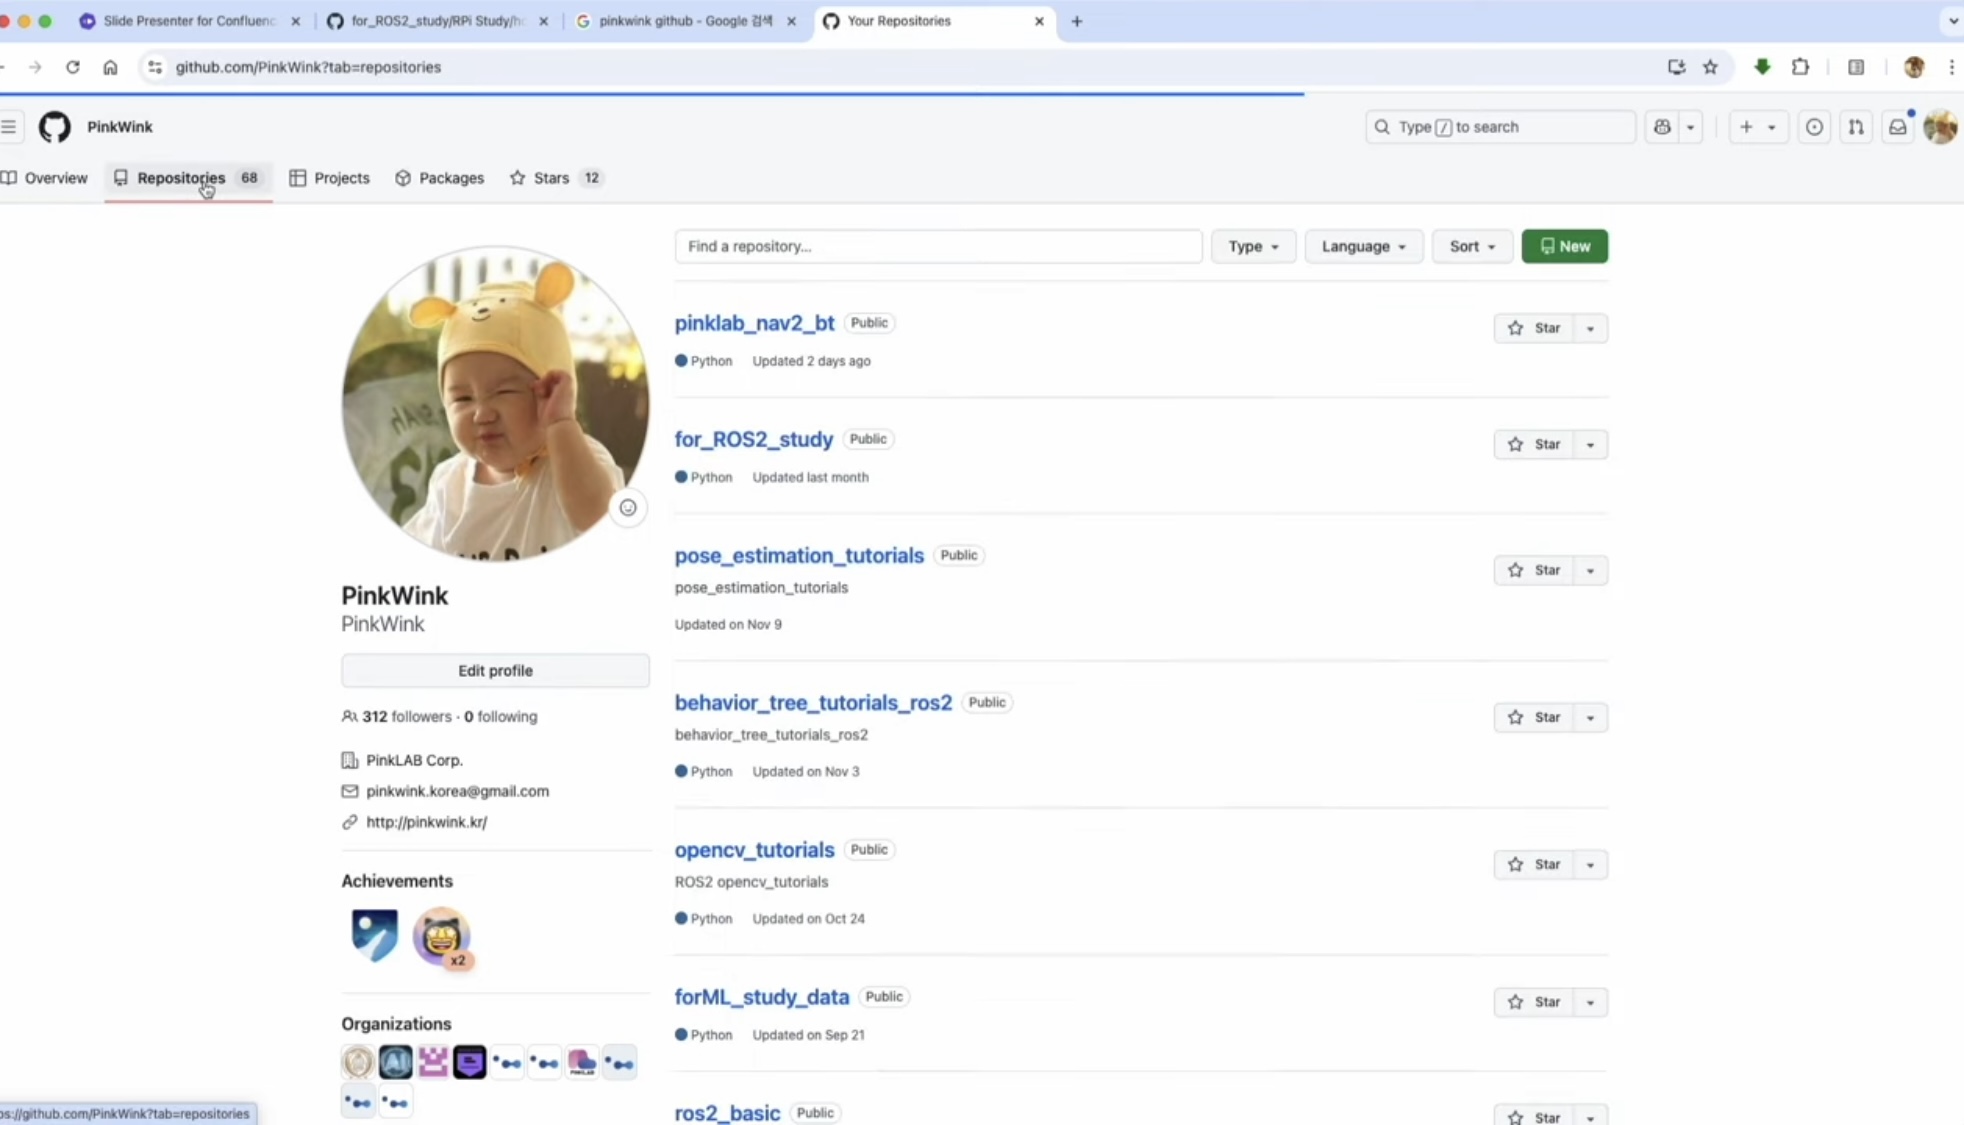Expand the Type filter dropdown

coord(1253,246)
